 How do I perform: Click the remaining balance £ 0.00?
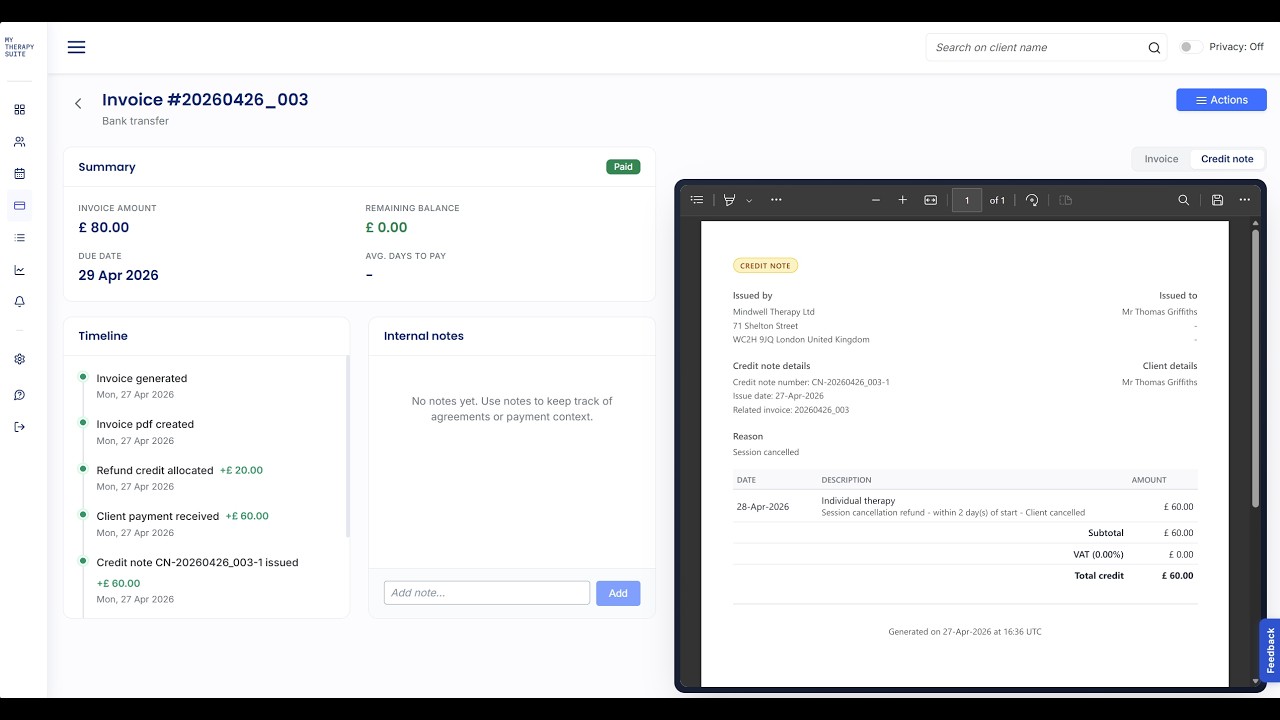(x=386, y=227)
